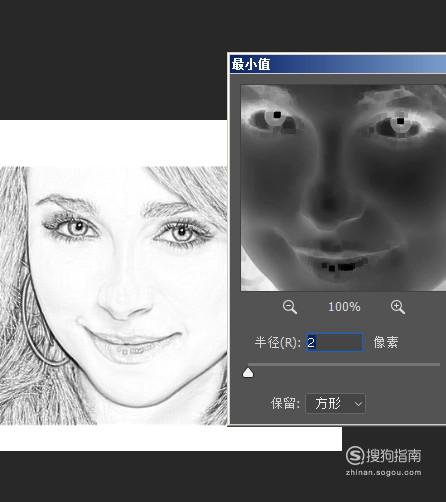Click the 像素 unit label
Viewport: 446px width, 502px height.
click(386, 342)
